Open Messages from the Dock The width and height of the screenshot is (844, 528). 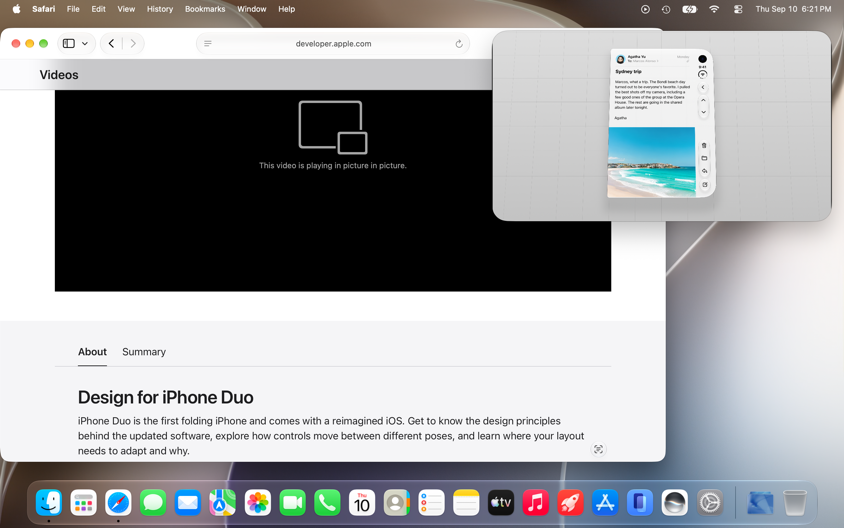[x=153, y=503]
